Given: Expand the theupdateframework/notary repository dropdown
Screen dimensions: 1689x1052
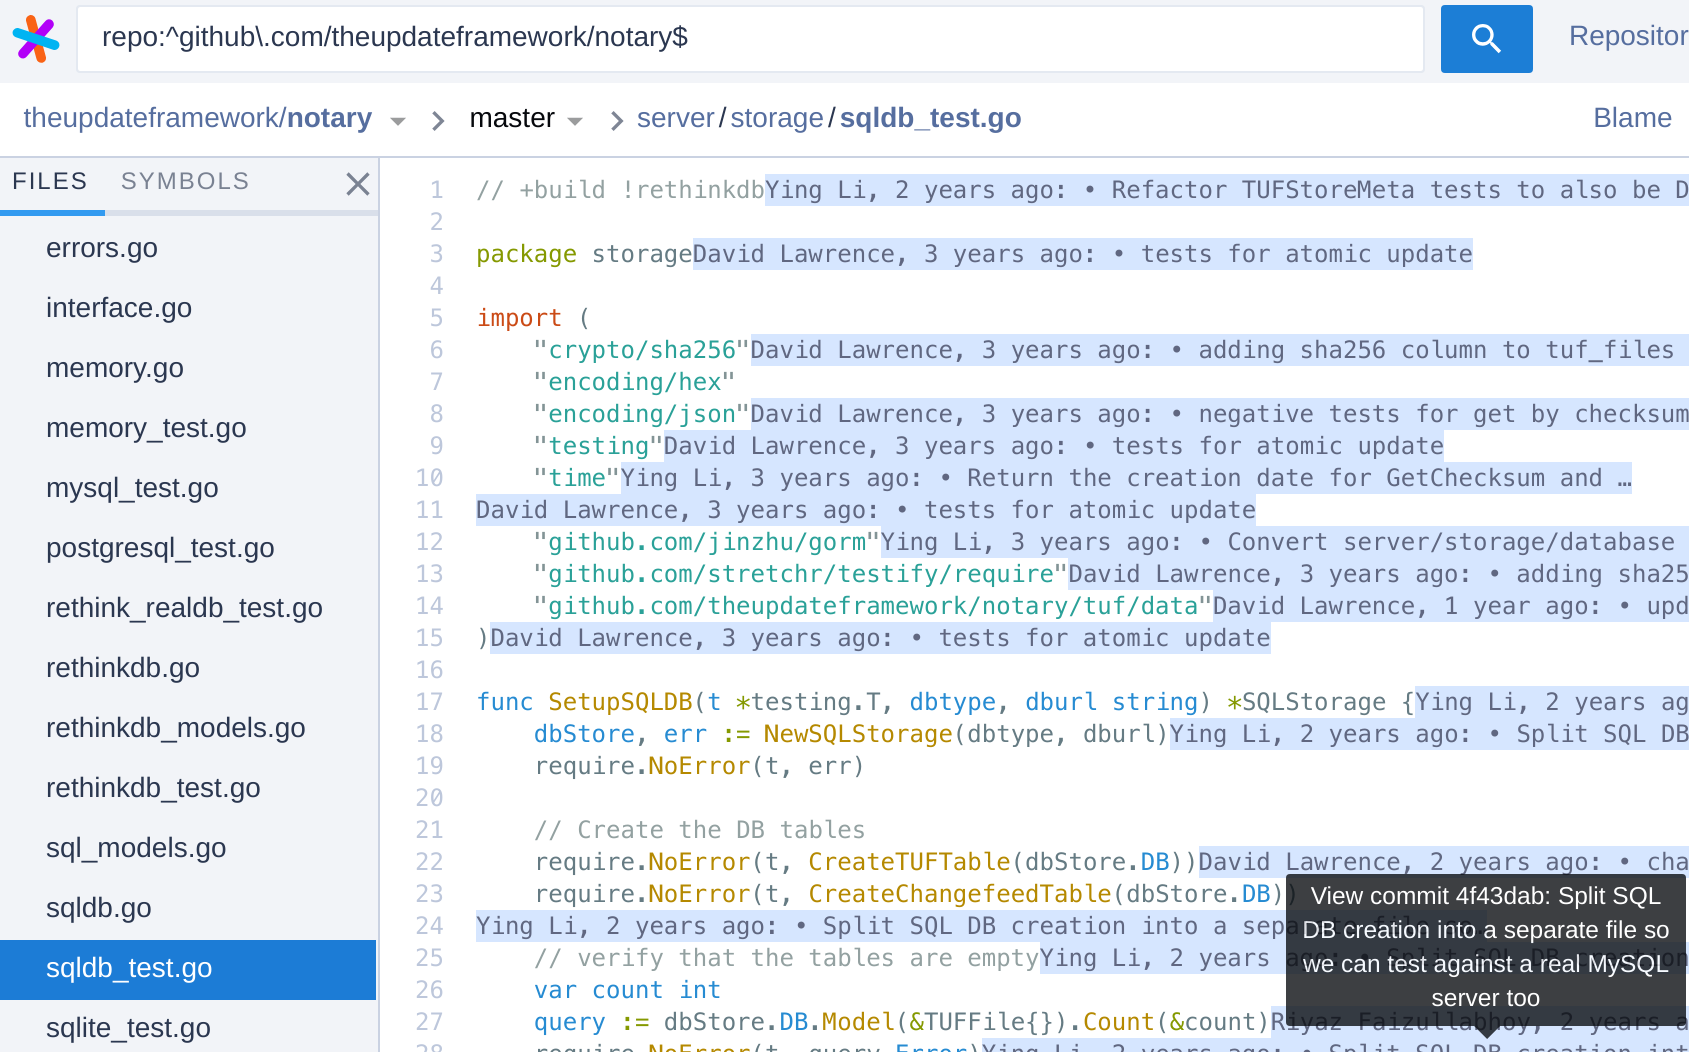Looking at the screenshot, I should pyautogui.click(x=397, y=120).
